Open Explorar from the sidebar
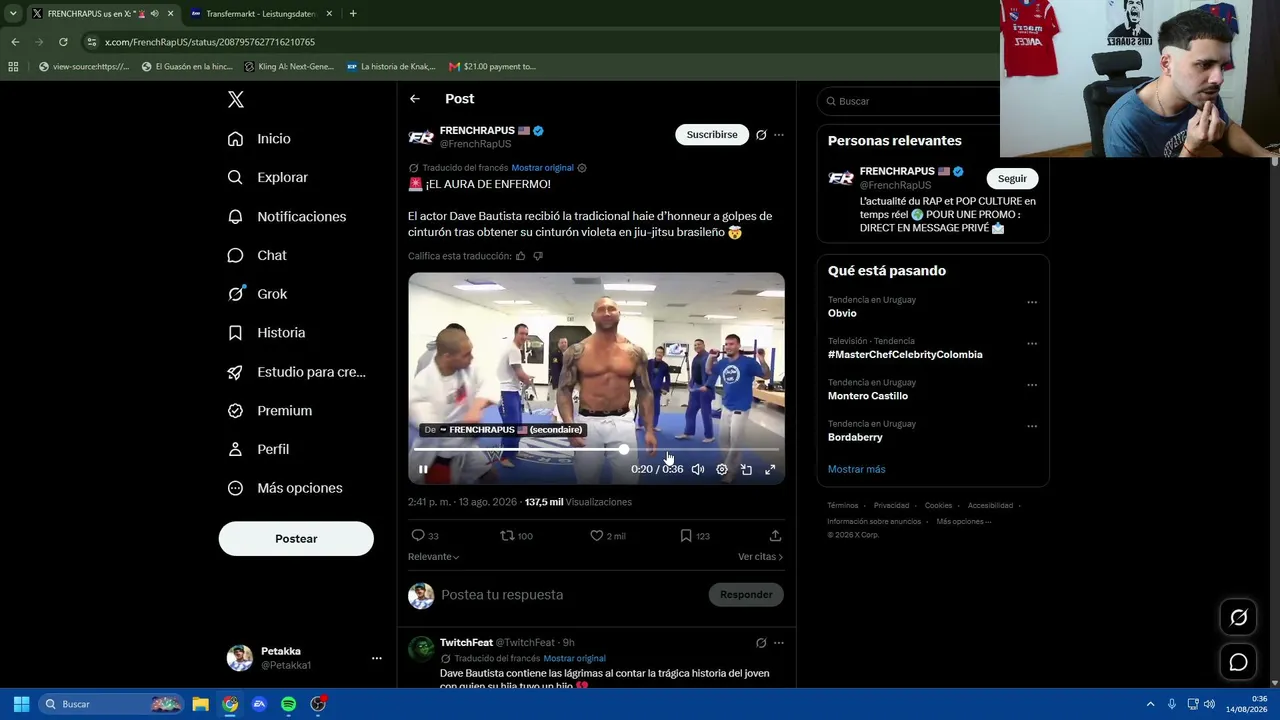 click(x=267, y=177)
